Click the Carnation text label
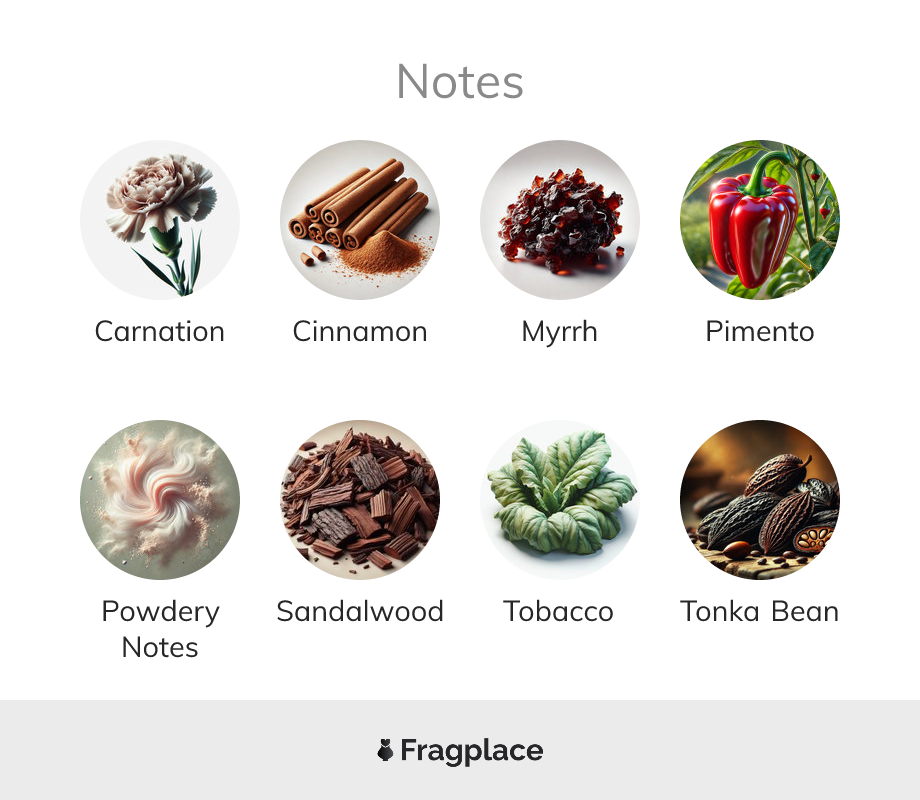The height and width of the screenshot is (800, 920). click(160, 332)
